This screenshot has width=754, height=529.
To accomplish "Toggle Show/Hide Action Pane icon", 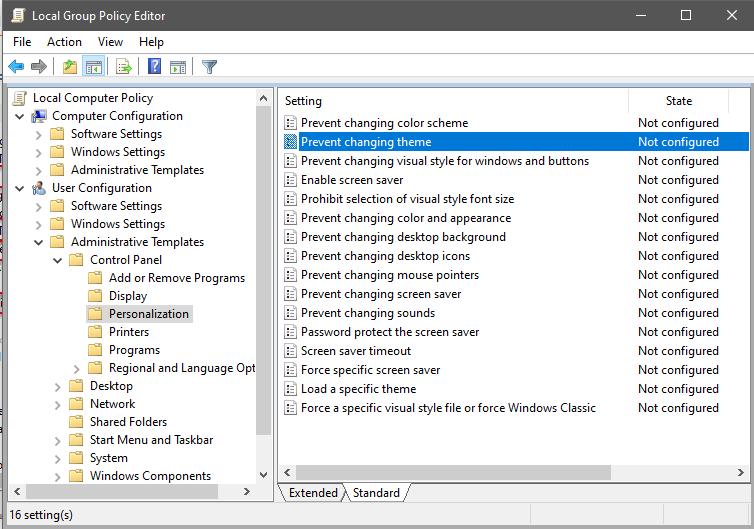I will (178, 67).
